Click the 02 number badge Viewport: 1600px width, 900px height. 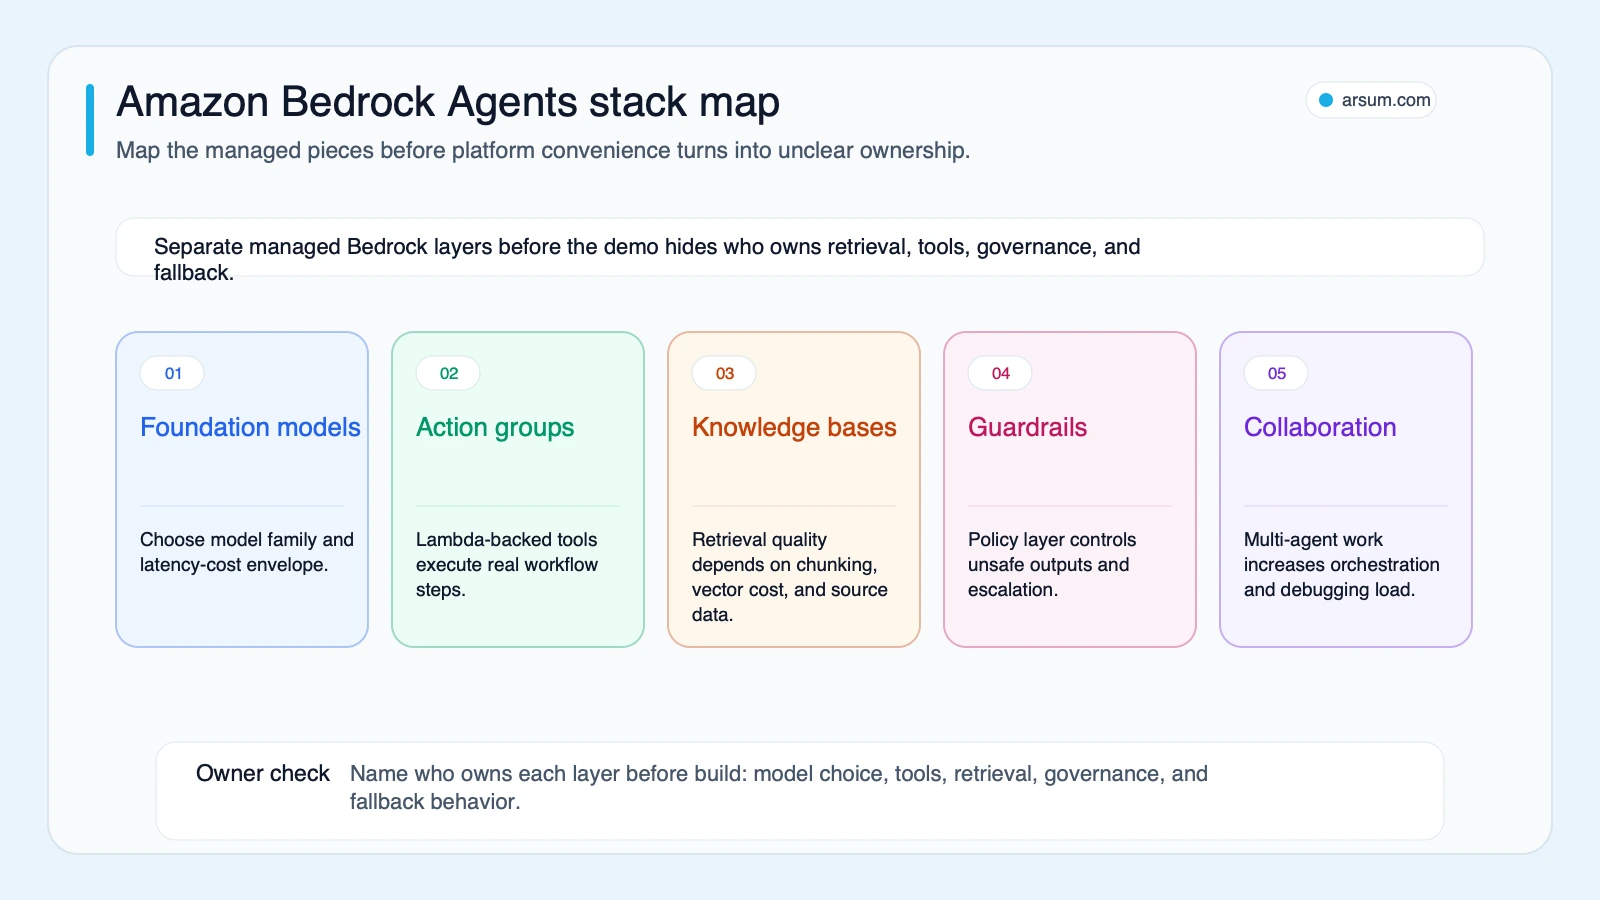pyautogui.click(x=449, y=373)
